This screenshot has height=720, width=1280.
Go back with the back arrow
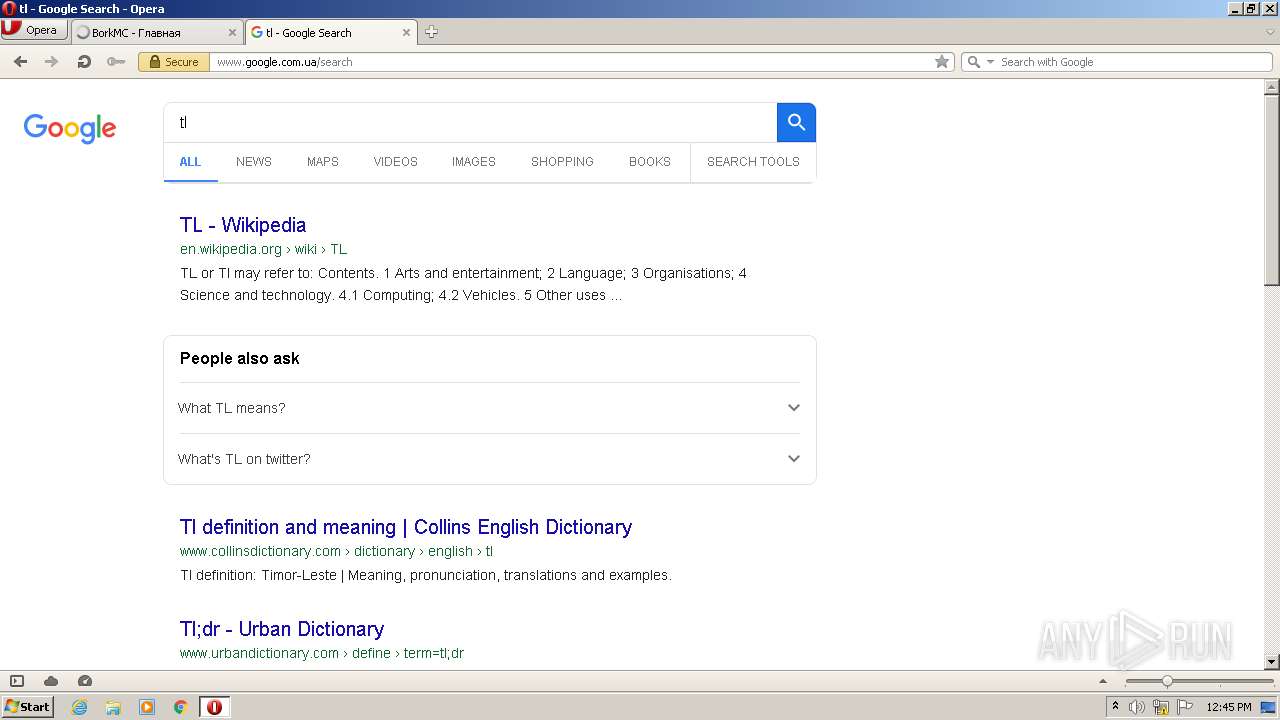[x=20, y=62]
